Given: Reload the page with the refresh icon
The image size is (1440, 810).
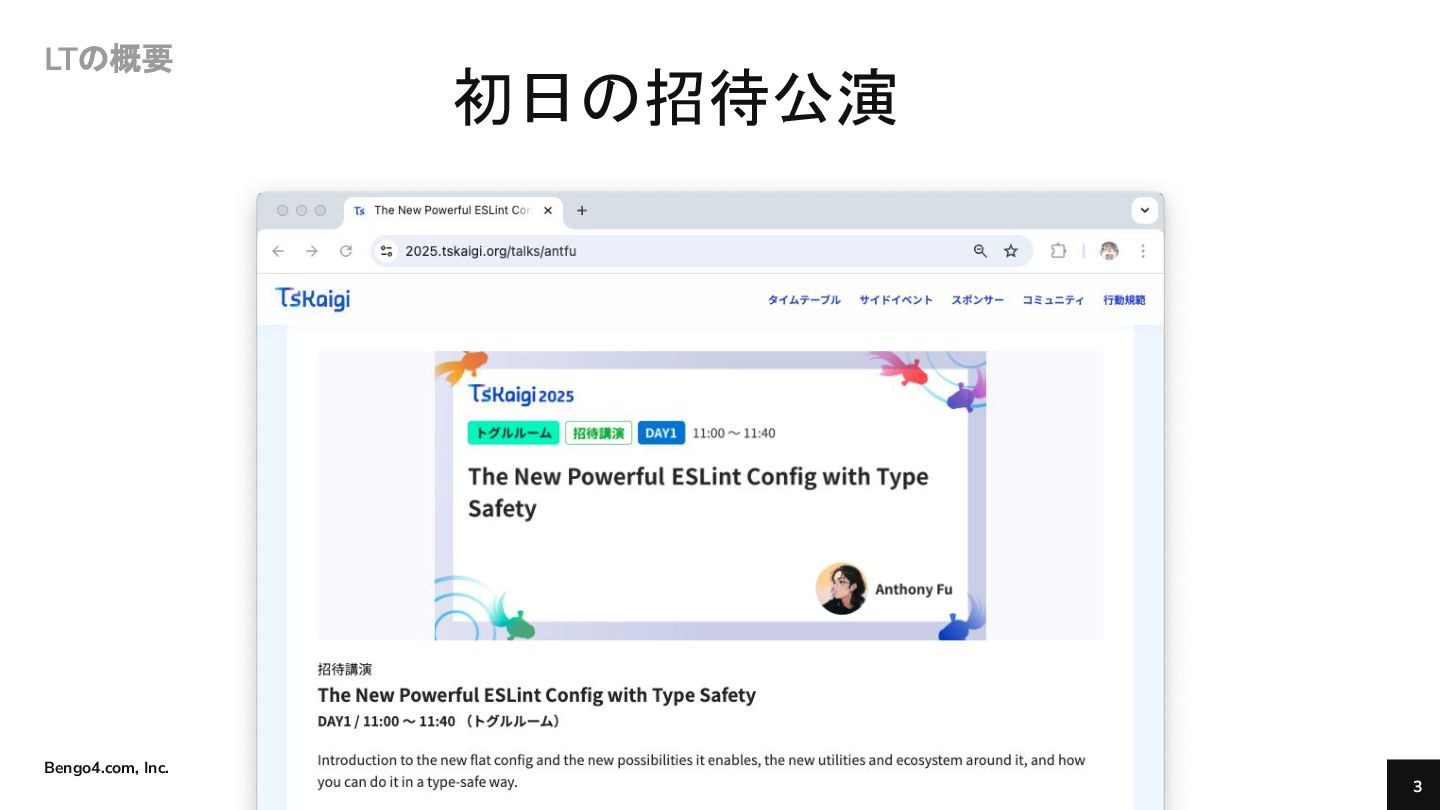Looking at the screenshot, I should [x=346, y=251].
